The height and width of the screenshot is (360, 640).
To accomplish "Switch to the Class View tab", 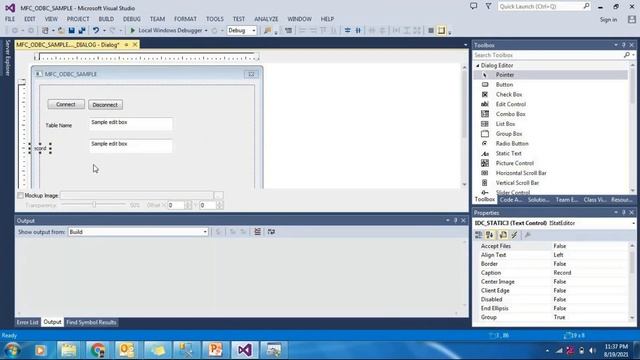I will coord(594,200).
